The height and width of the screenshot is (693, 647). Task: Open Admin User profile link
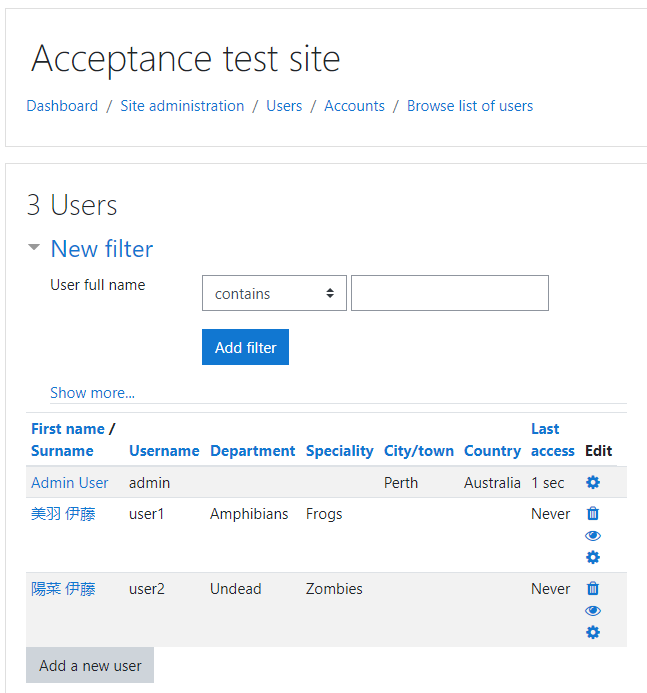tap(69, 483)
